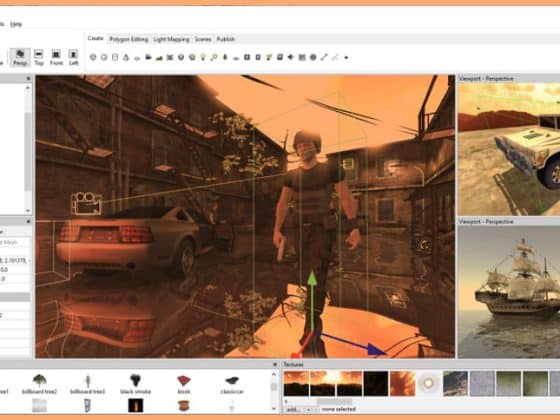Open the dropdown beside the add... button
Image resolution: width=560 pixels, height=420 pixels.
coord(309,409)
